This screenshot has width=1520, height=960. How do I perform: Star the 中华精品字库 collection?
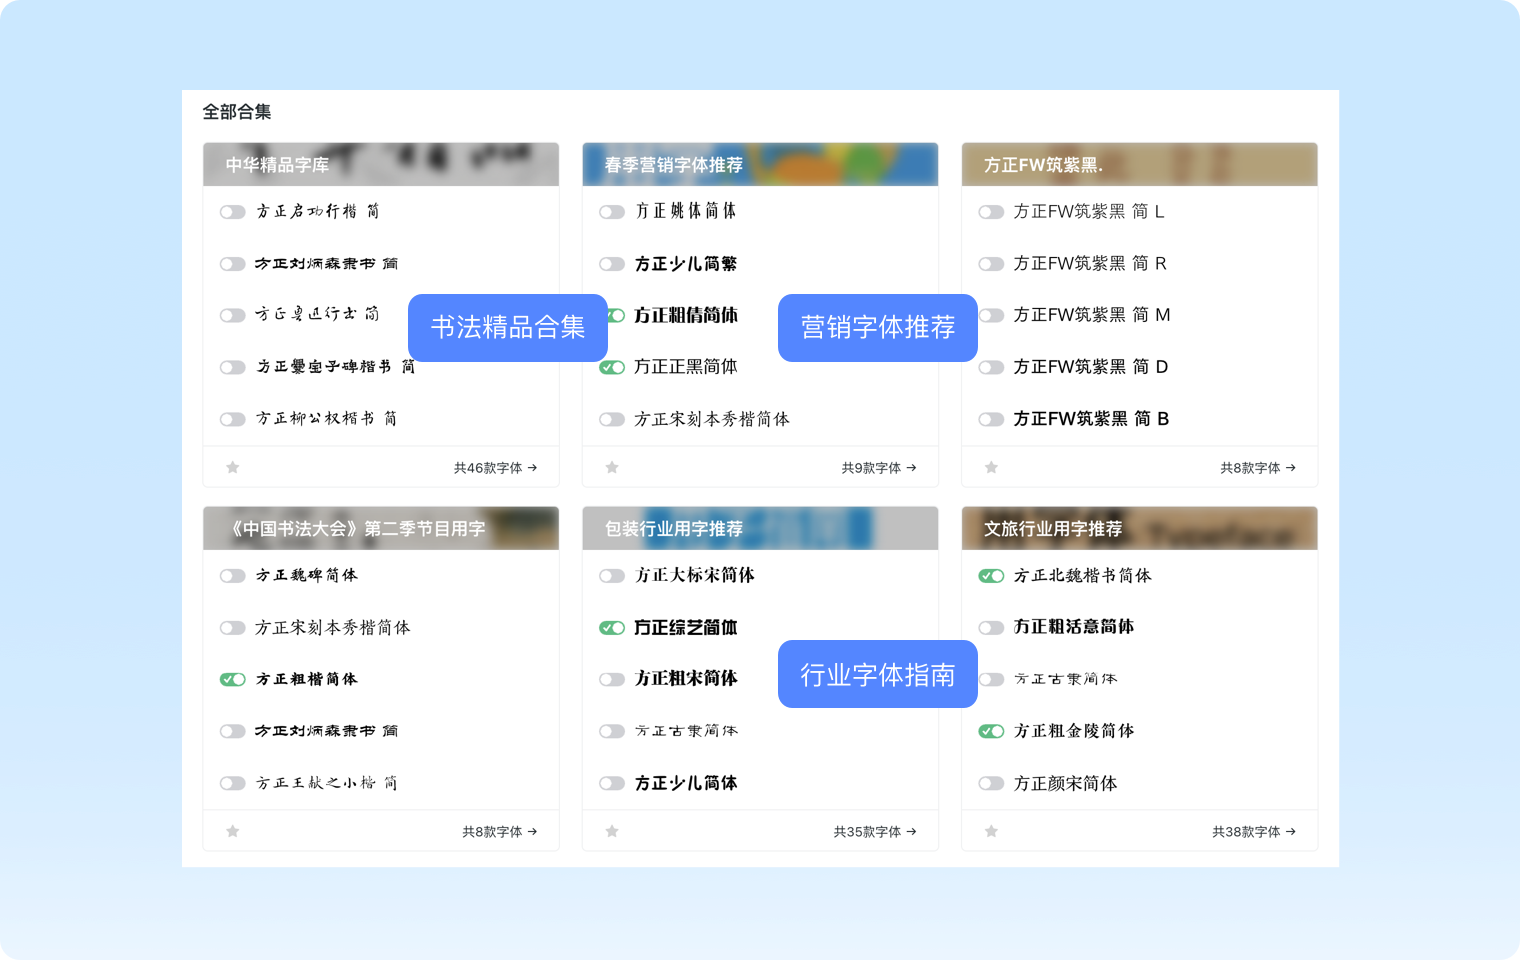[233, 467]
